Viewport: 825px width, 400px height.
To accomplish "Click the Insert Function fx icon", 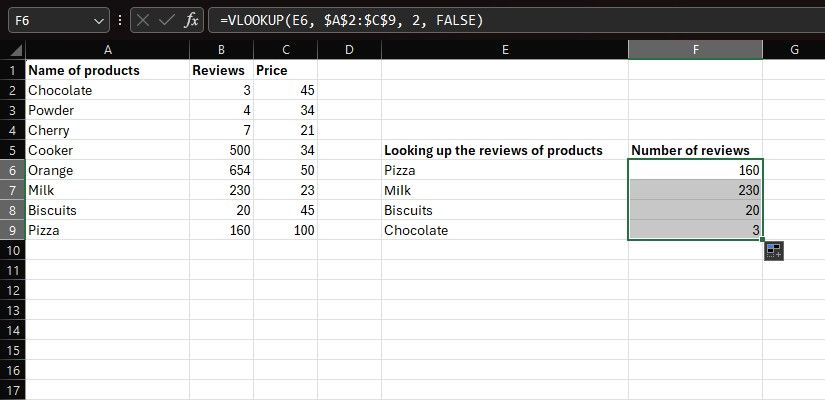I will [x=192, y=20].
